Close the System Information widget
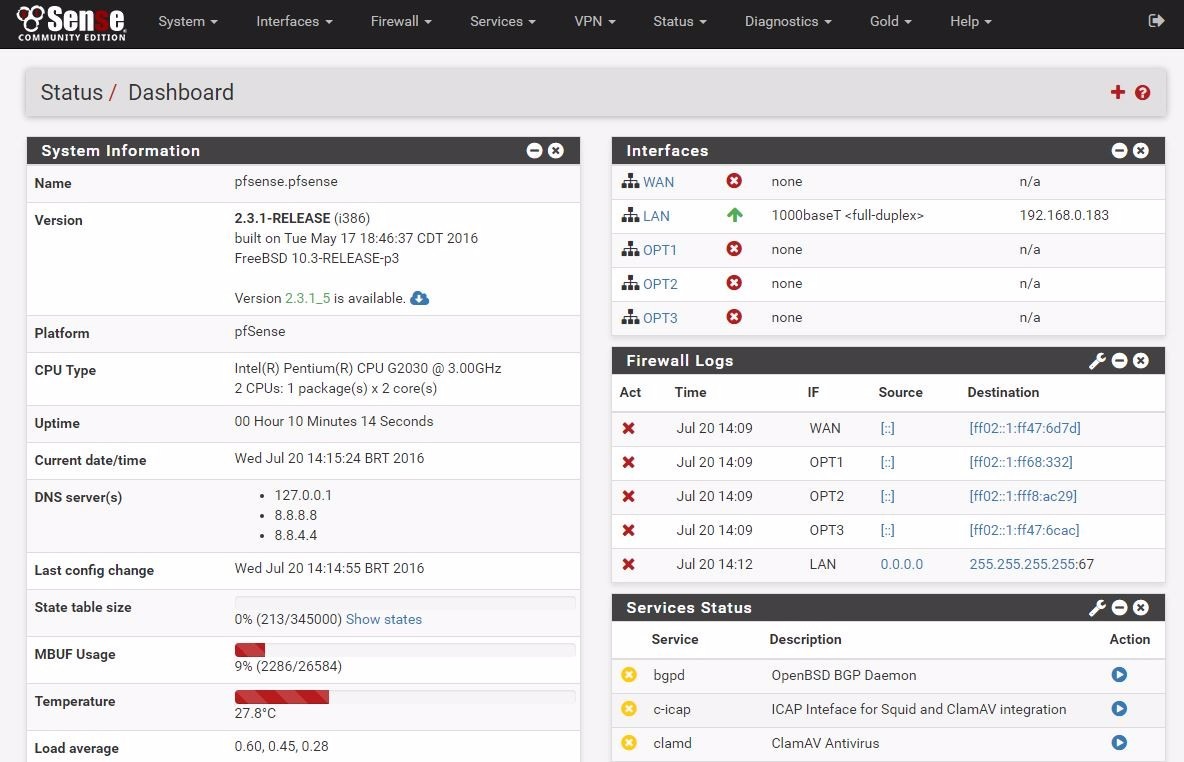The height and width of the screenshot is (762, 1184). click(556, 150)
